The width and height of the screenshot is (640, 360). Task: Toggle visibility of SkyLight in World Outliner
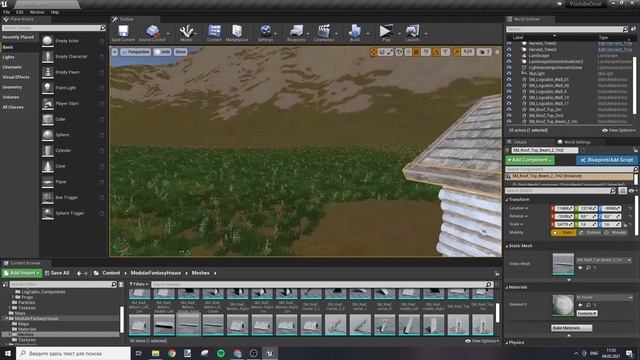pyautogui.click(x=509, y=73)
